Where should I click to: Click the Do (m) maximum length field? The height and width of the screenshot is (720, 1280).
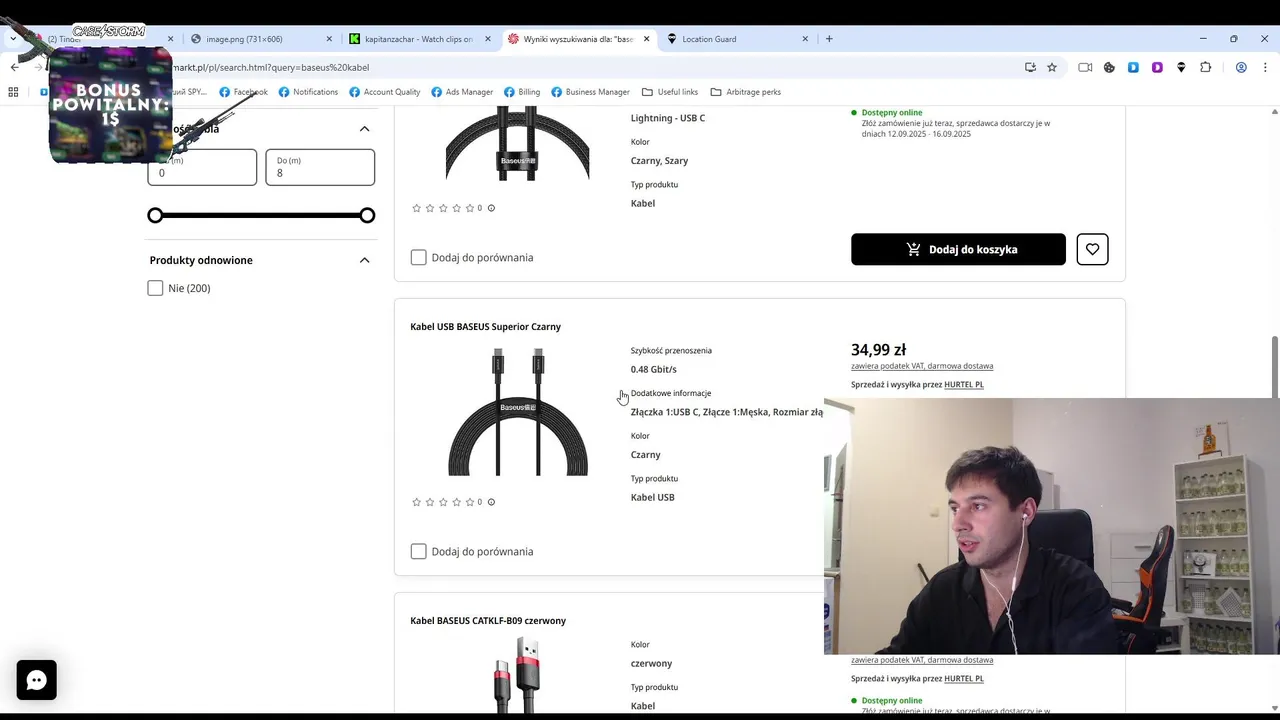click(x=320, y=167)
